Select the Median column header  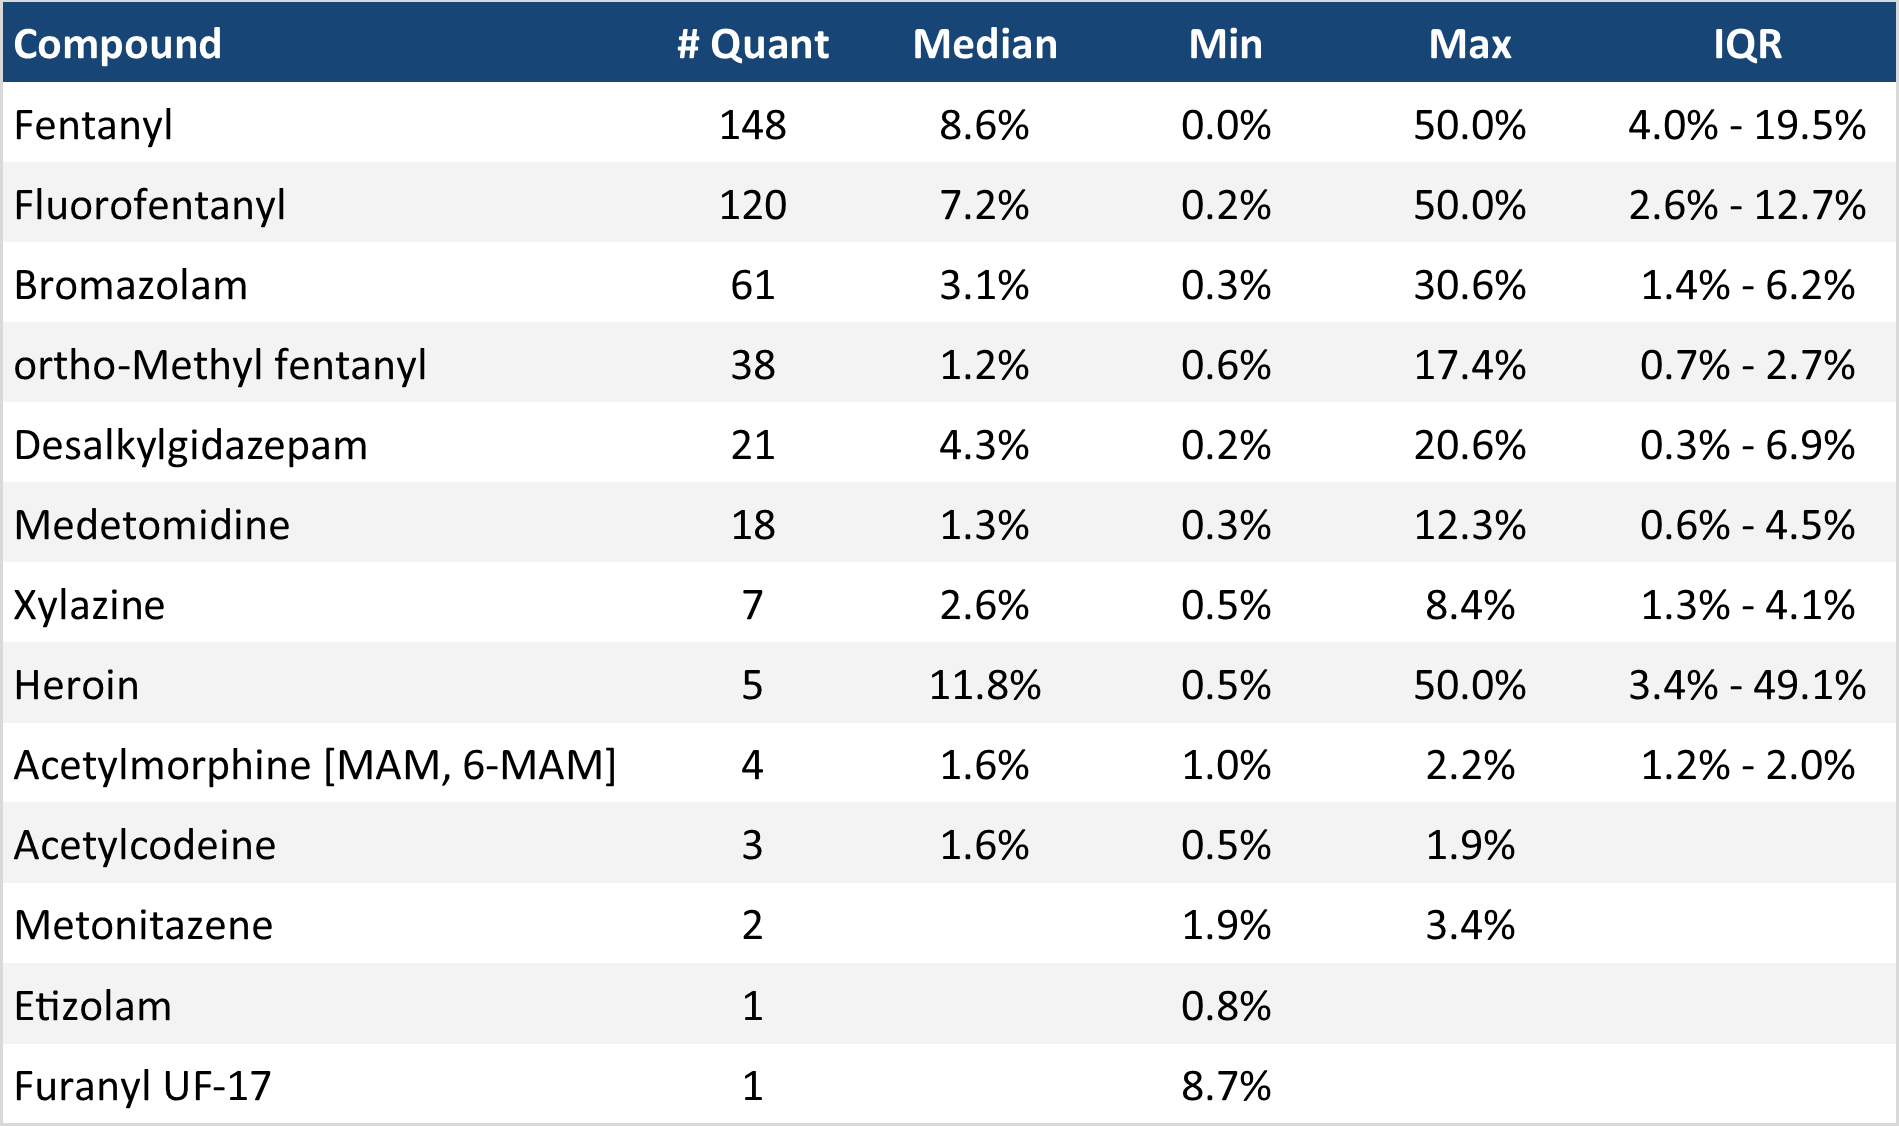pos(985,44)
